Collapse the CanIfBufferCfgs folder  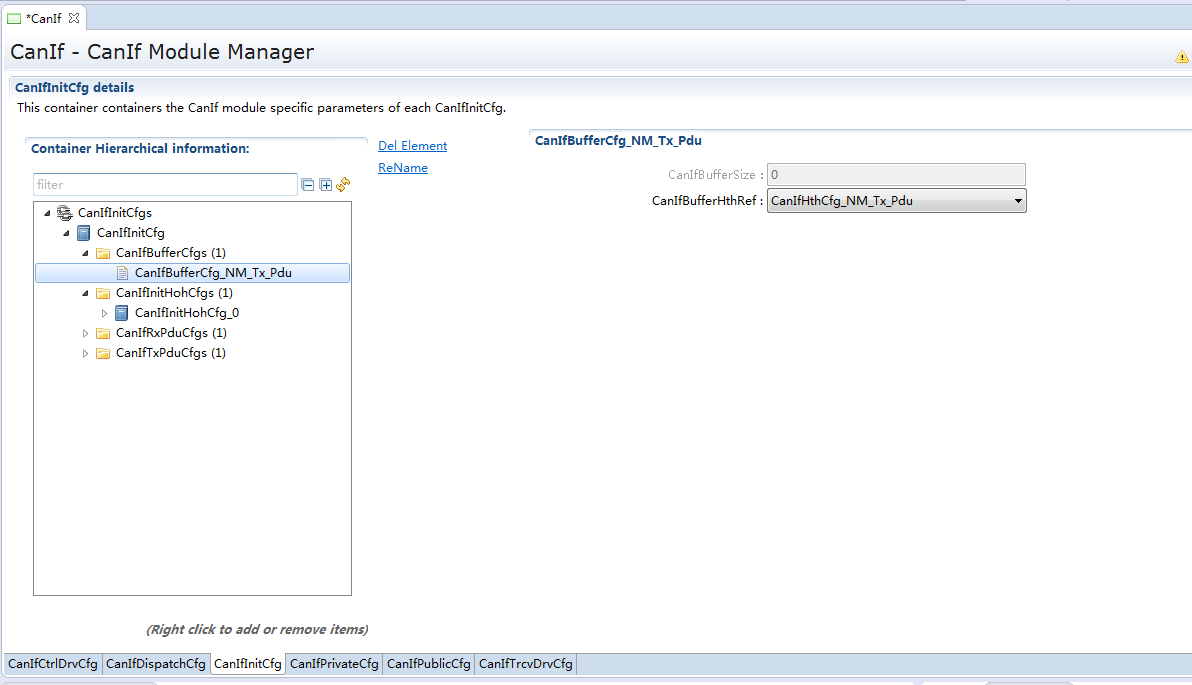pyautogui.click(x=85, y=253)
